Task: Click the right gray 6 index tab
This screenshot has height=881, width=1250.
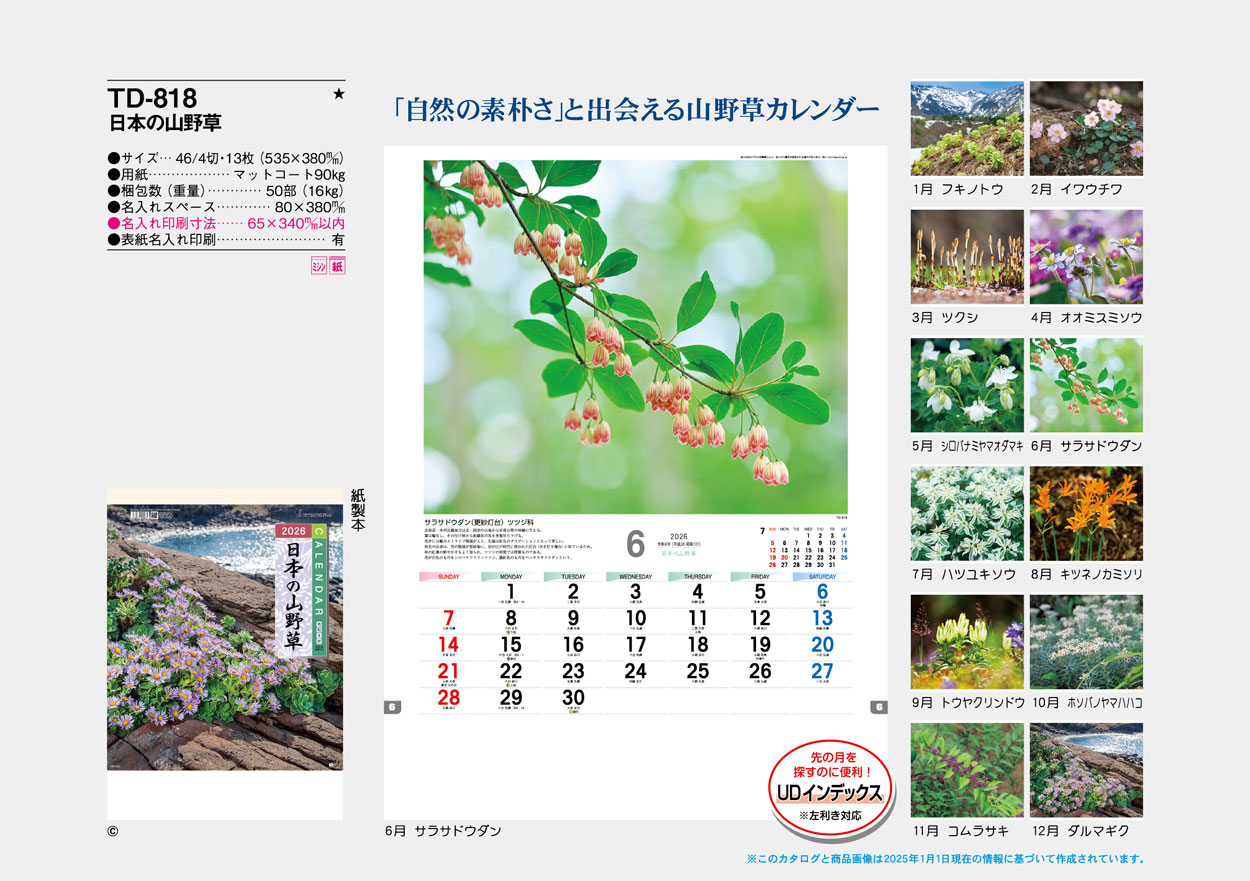Action: 878,708
